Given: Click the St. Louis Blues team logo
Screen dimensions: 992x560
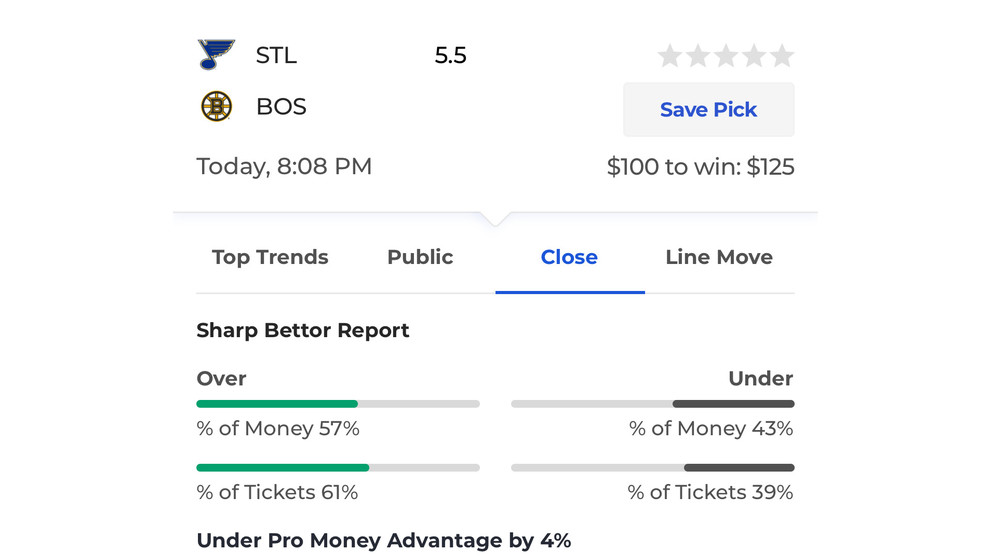Looking at the screenshot, I should (216, 54).
